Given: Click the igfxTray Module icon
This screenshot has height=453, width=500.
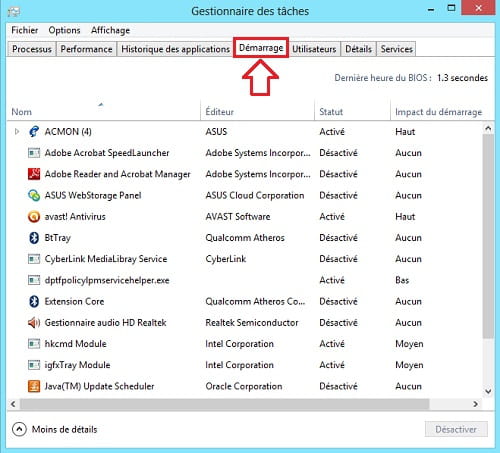Looking at the screenshot, I should [34, 365].
